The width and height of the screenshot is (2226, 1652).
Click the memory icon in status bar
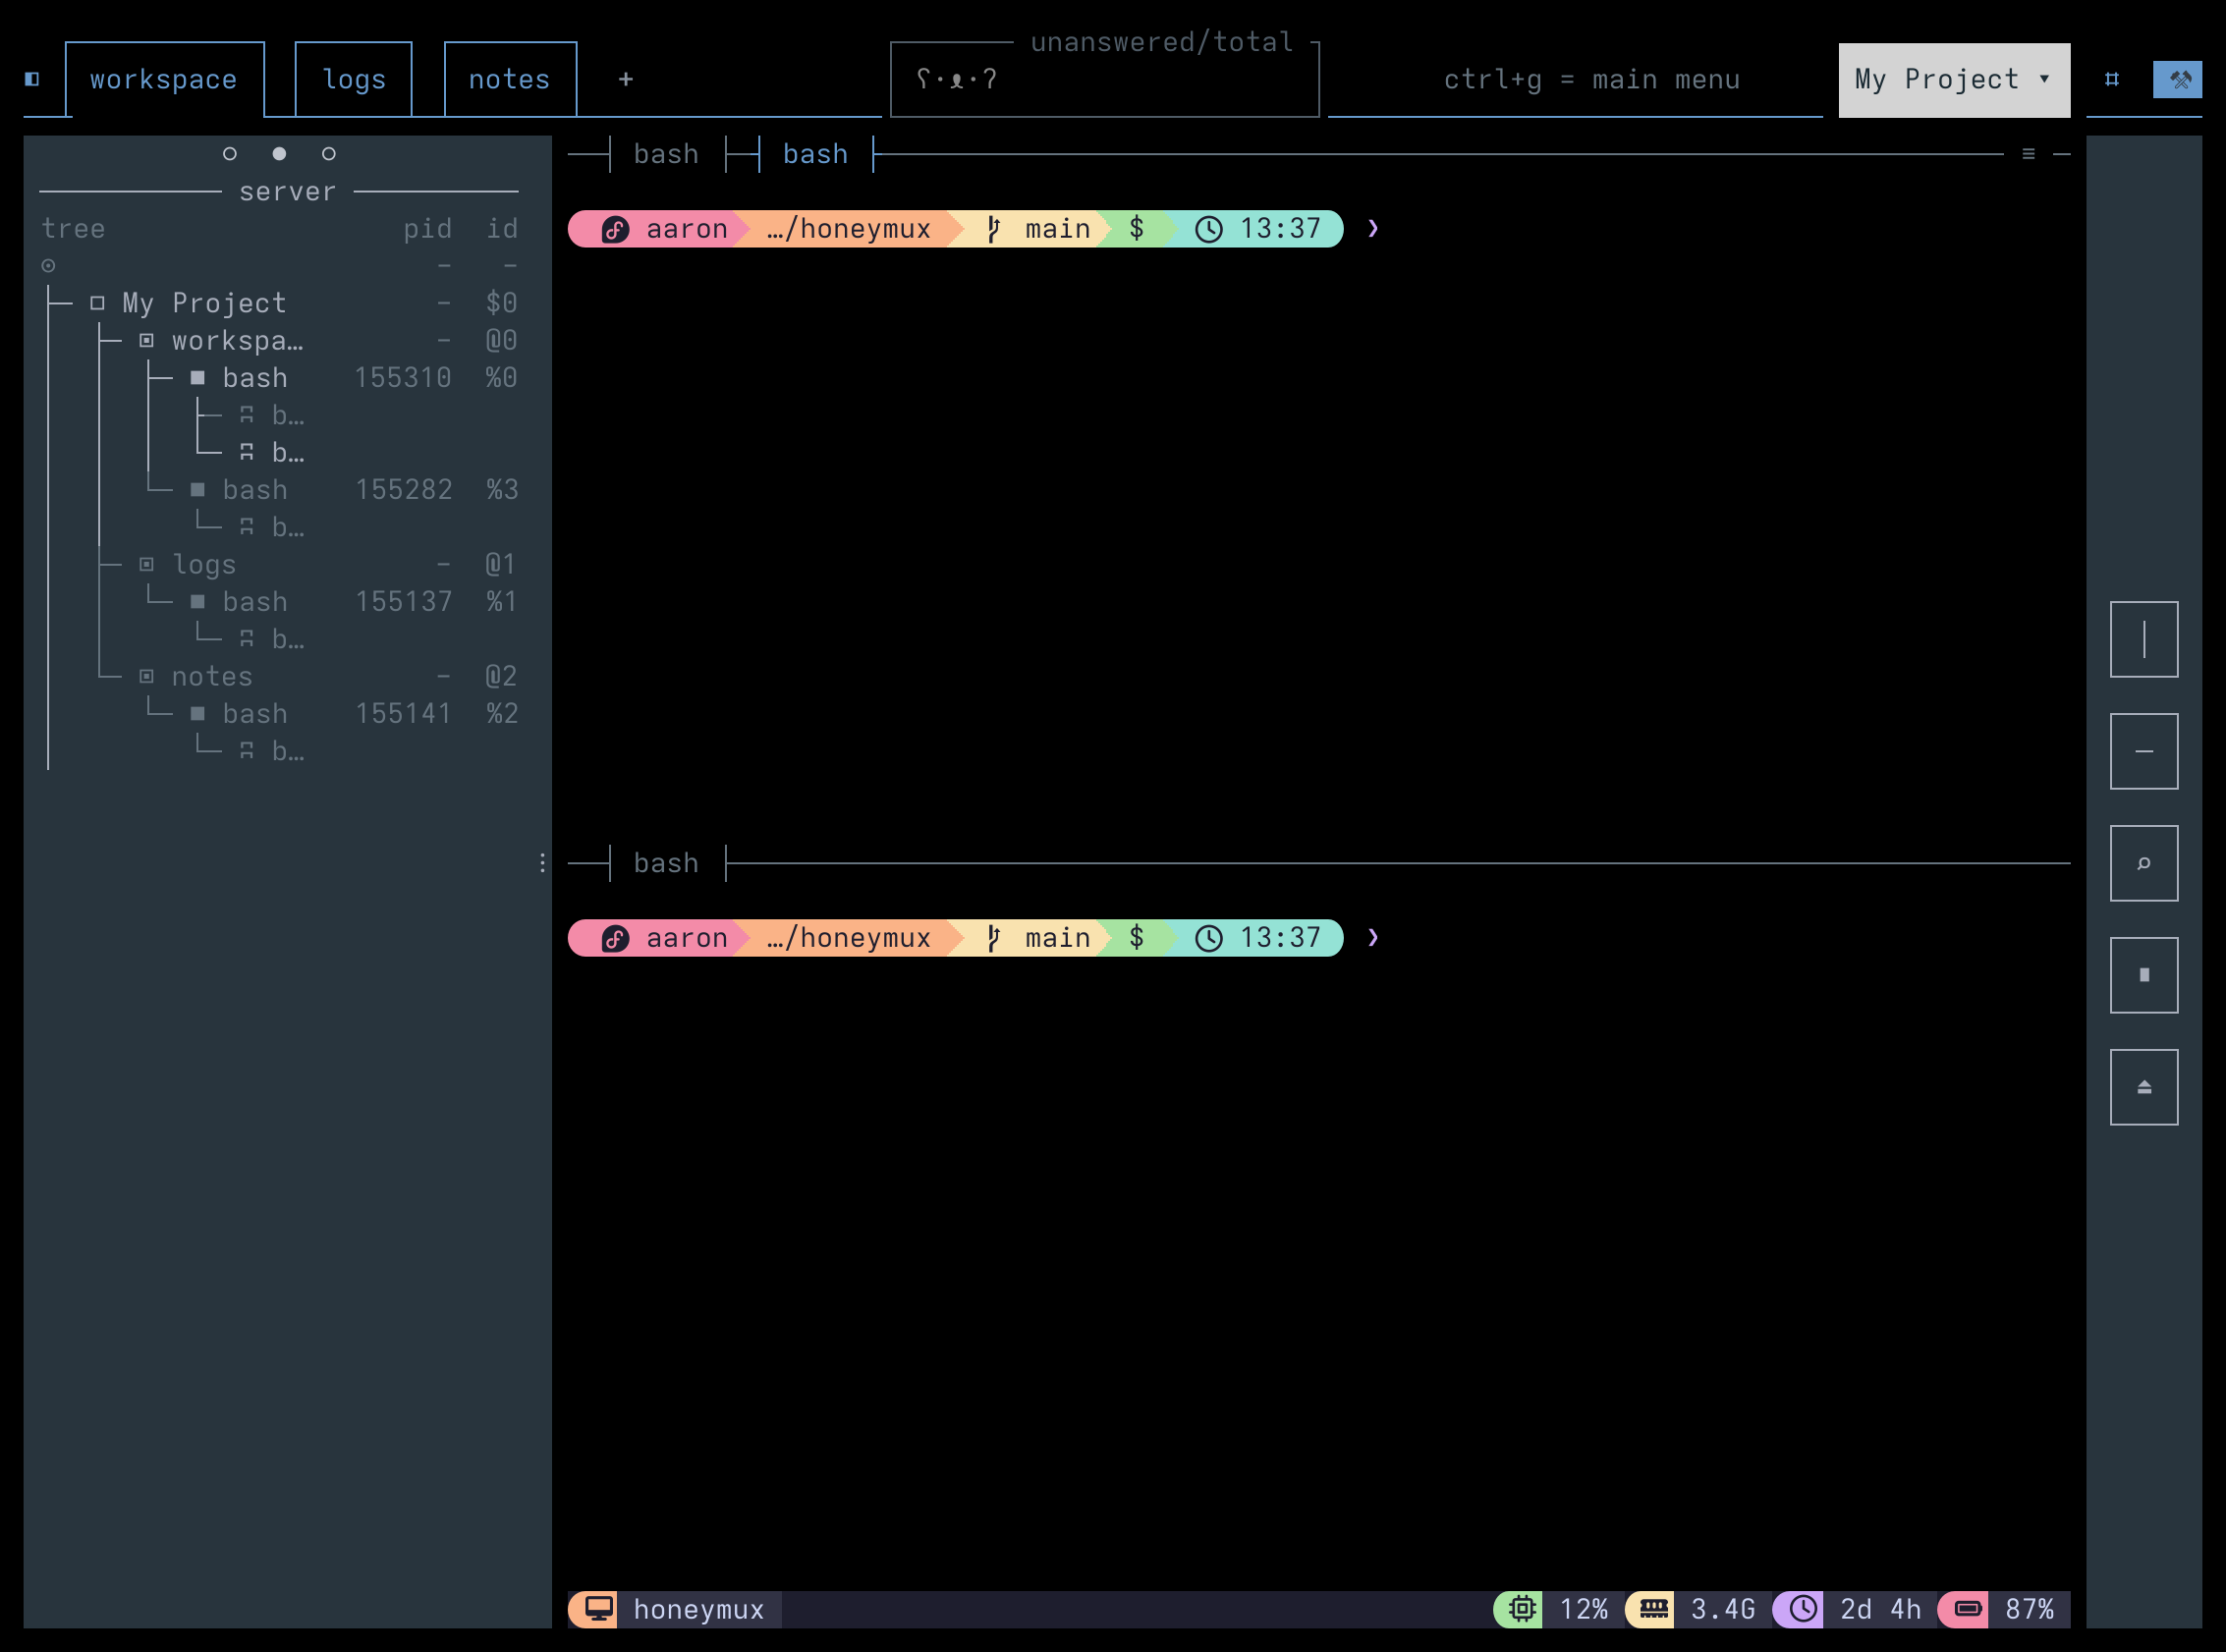(1653, 1609)
